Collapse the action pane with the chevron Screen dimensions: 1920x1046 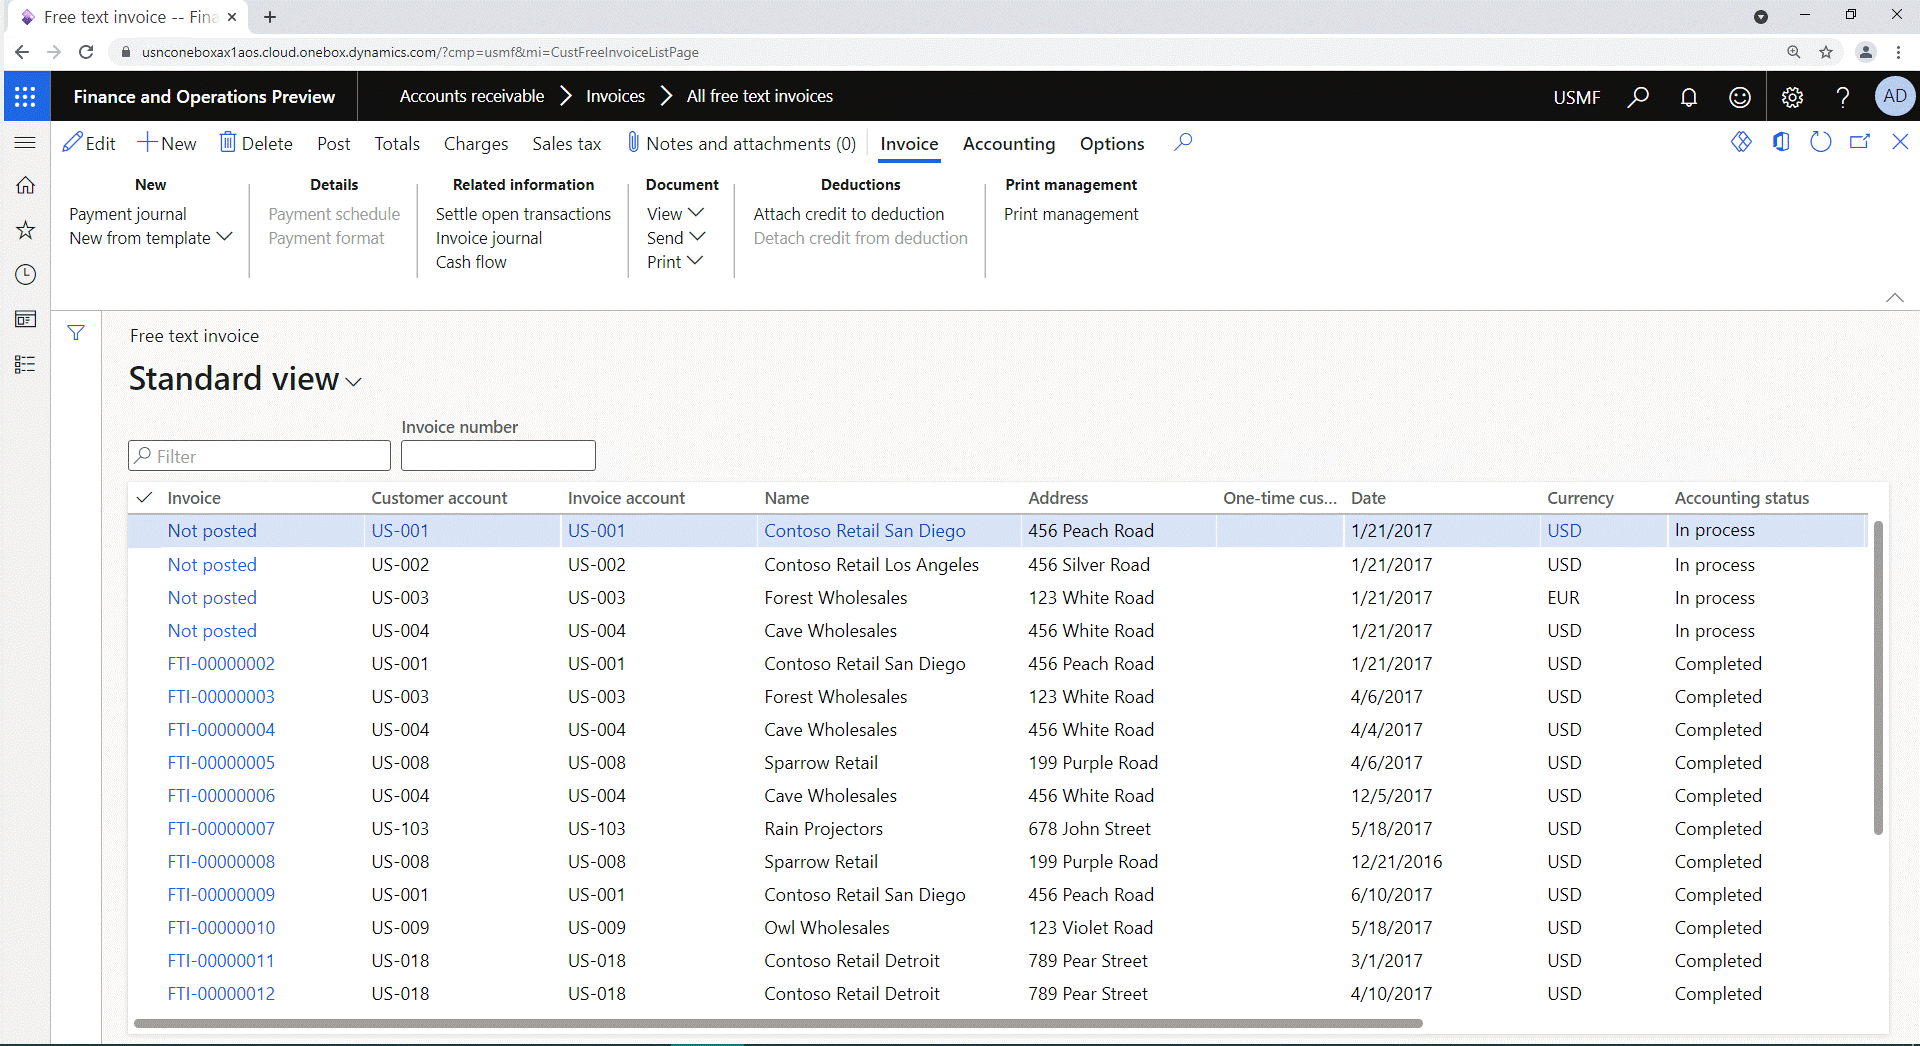pos(1895,297)
